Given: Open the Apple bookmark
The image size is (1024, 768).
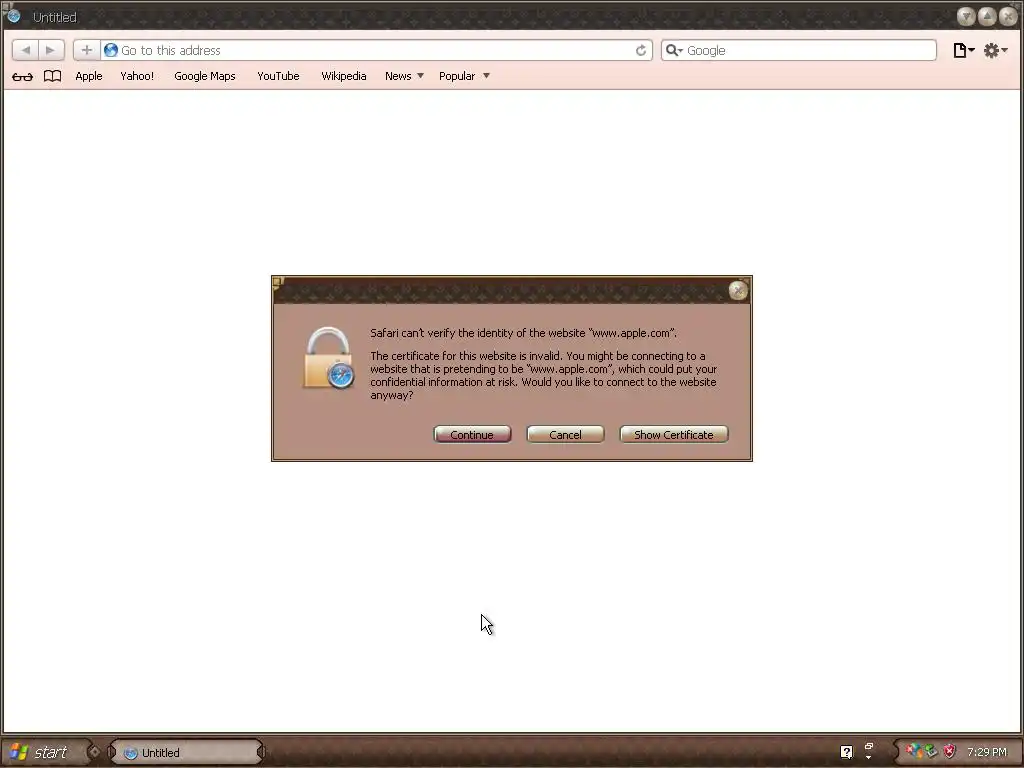Looking at the screenshot, I should click(x=89, y=76).
